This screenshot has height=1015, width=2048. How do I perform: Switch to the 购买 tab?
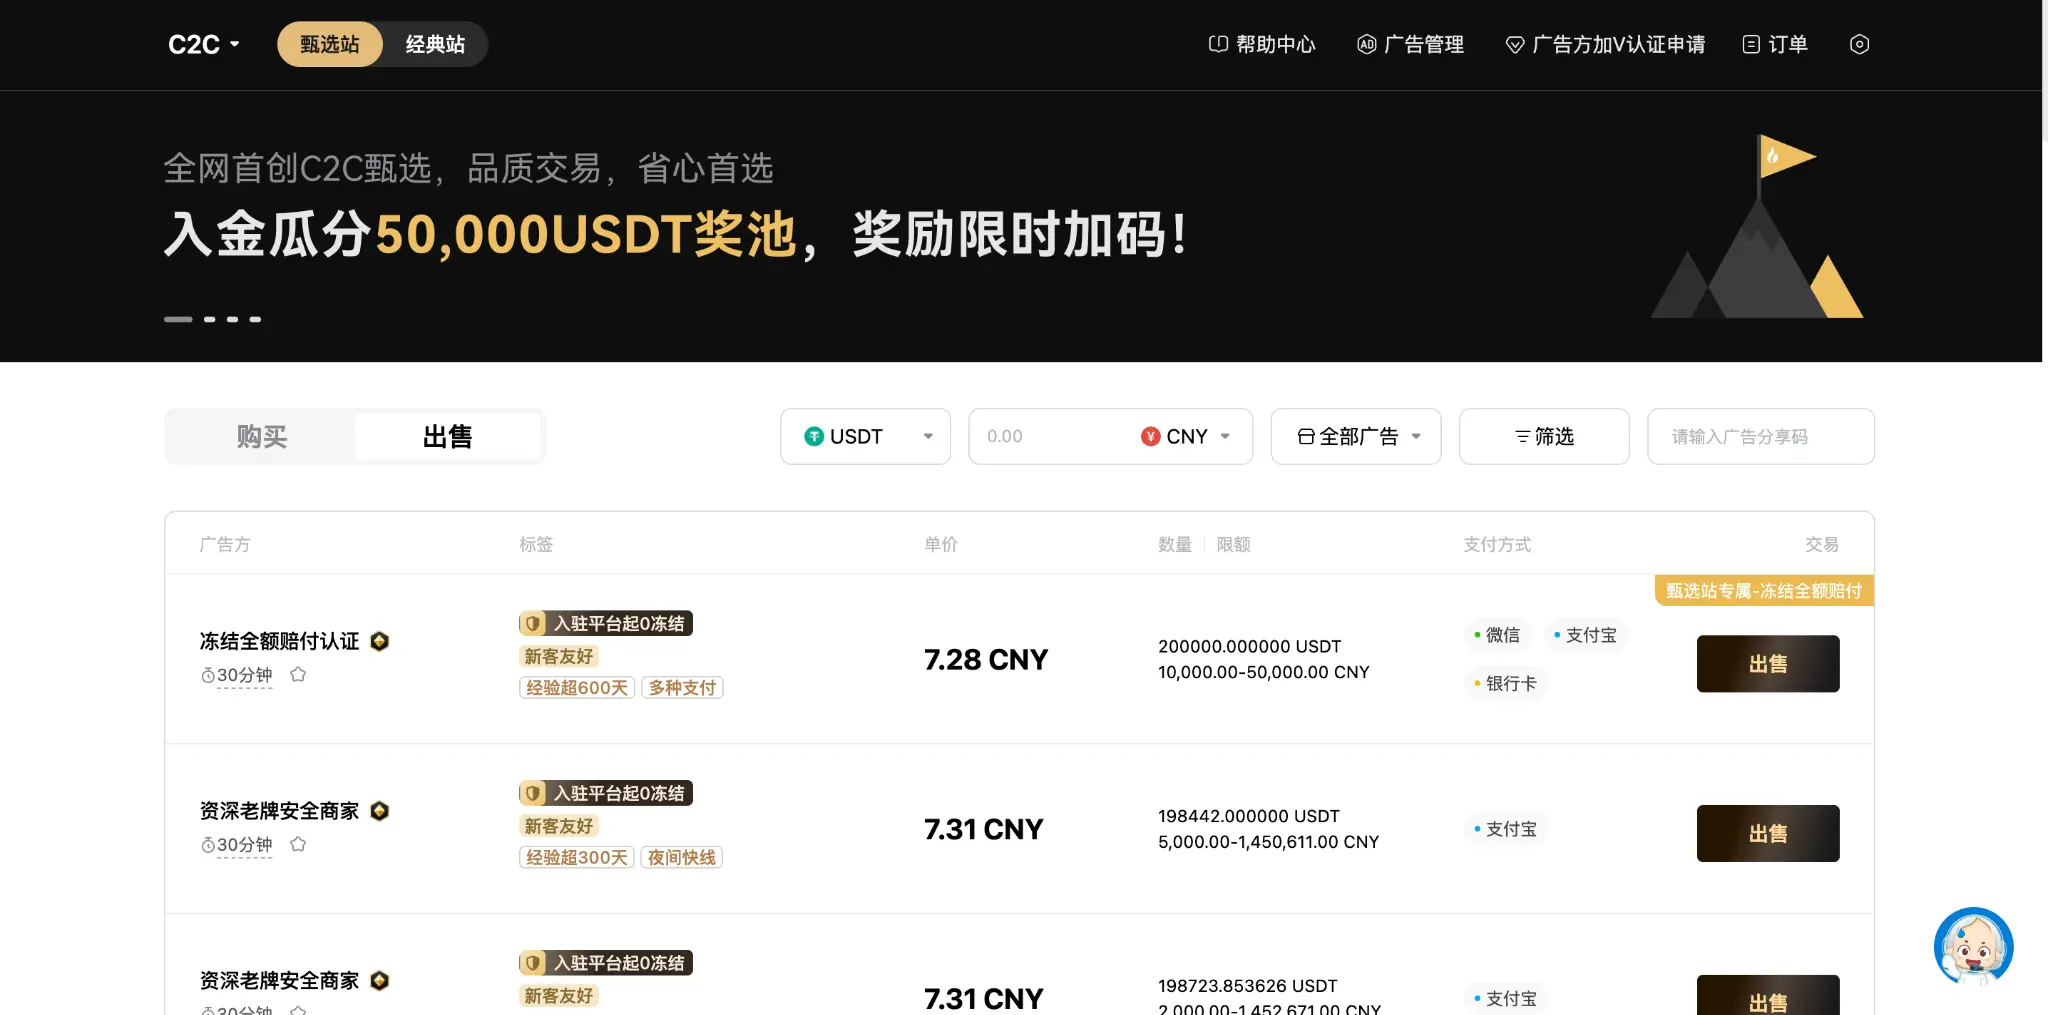(262, 436)
